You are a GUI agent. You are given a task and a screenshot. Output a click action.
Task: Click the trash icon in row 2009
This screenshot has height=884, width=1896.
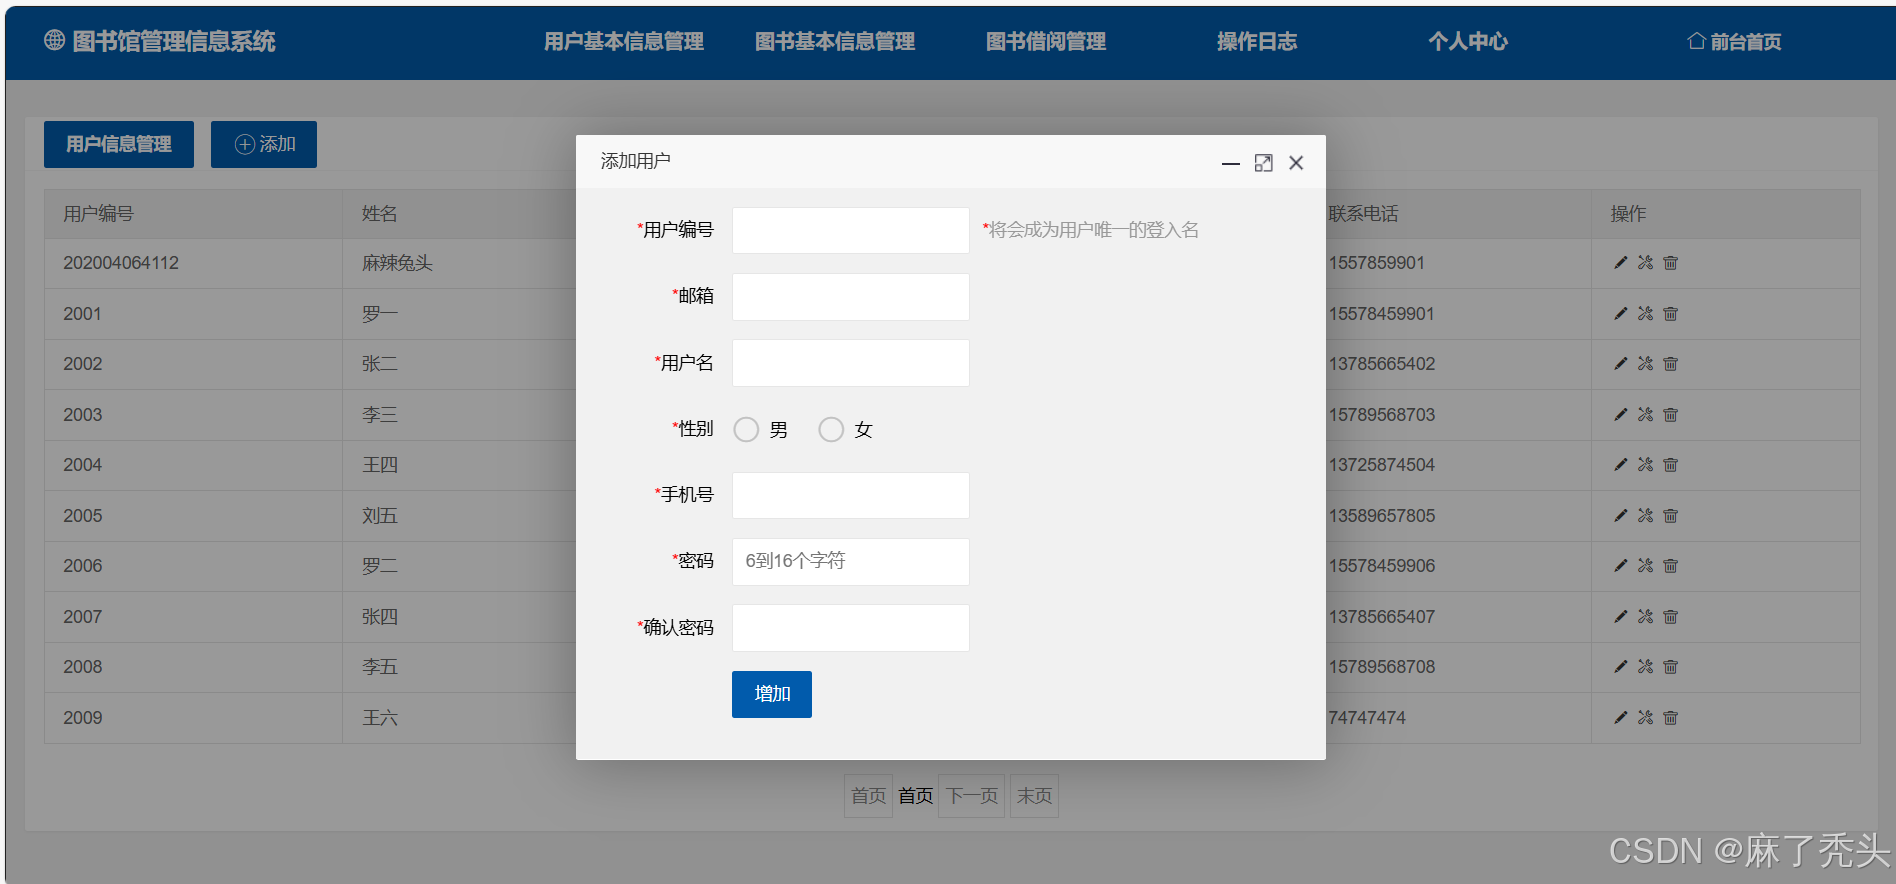[x=1670, y=718]
